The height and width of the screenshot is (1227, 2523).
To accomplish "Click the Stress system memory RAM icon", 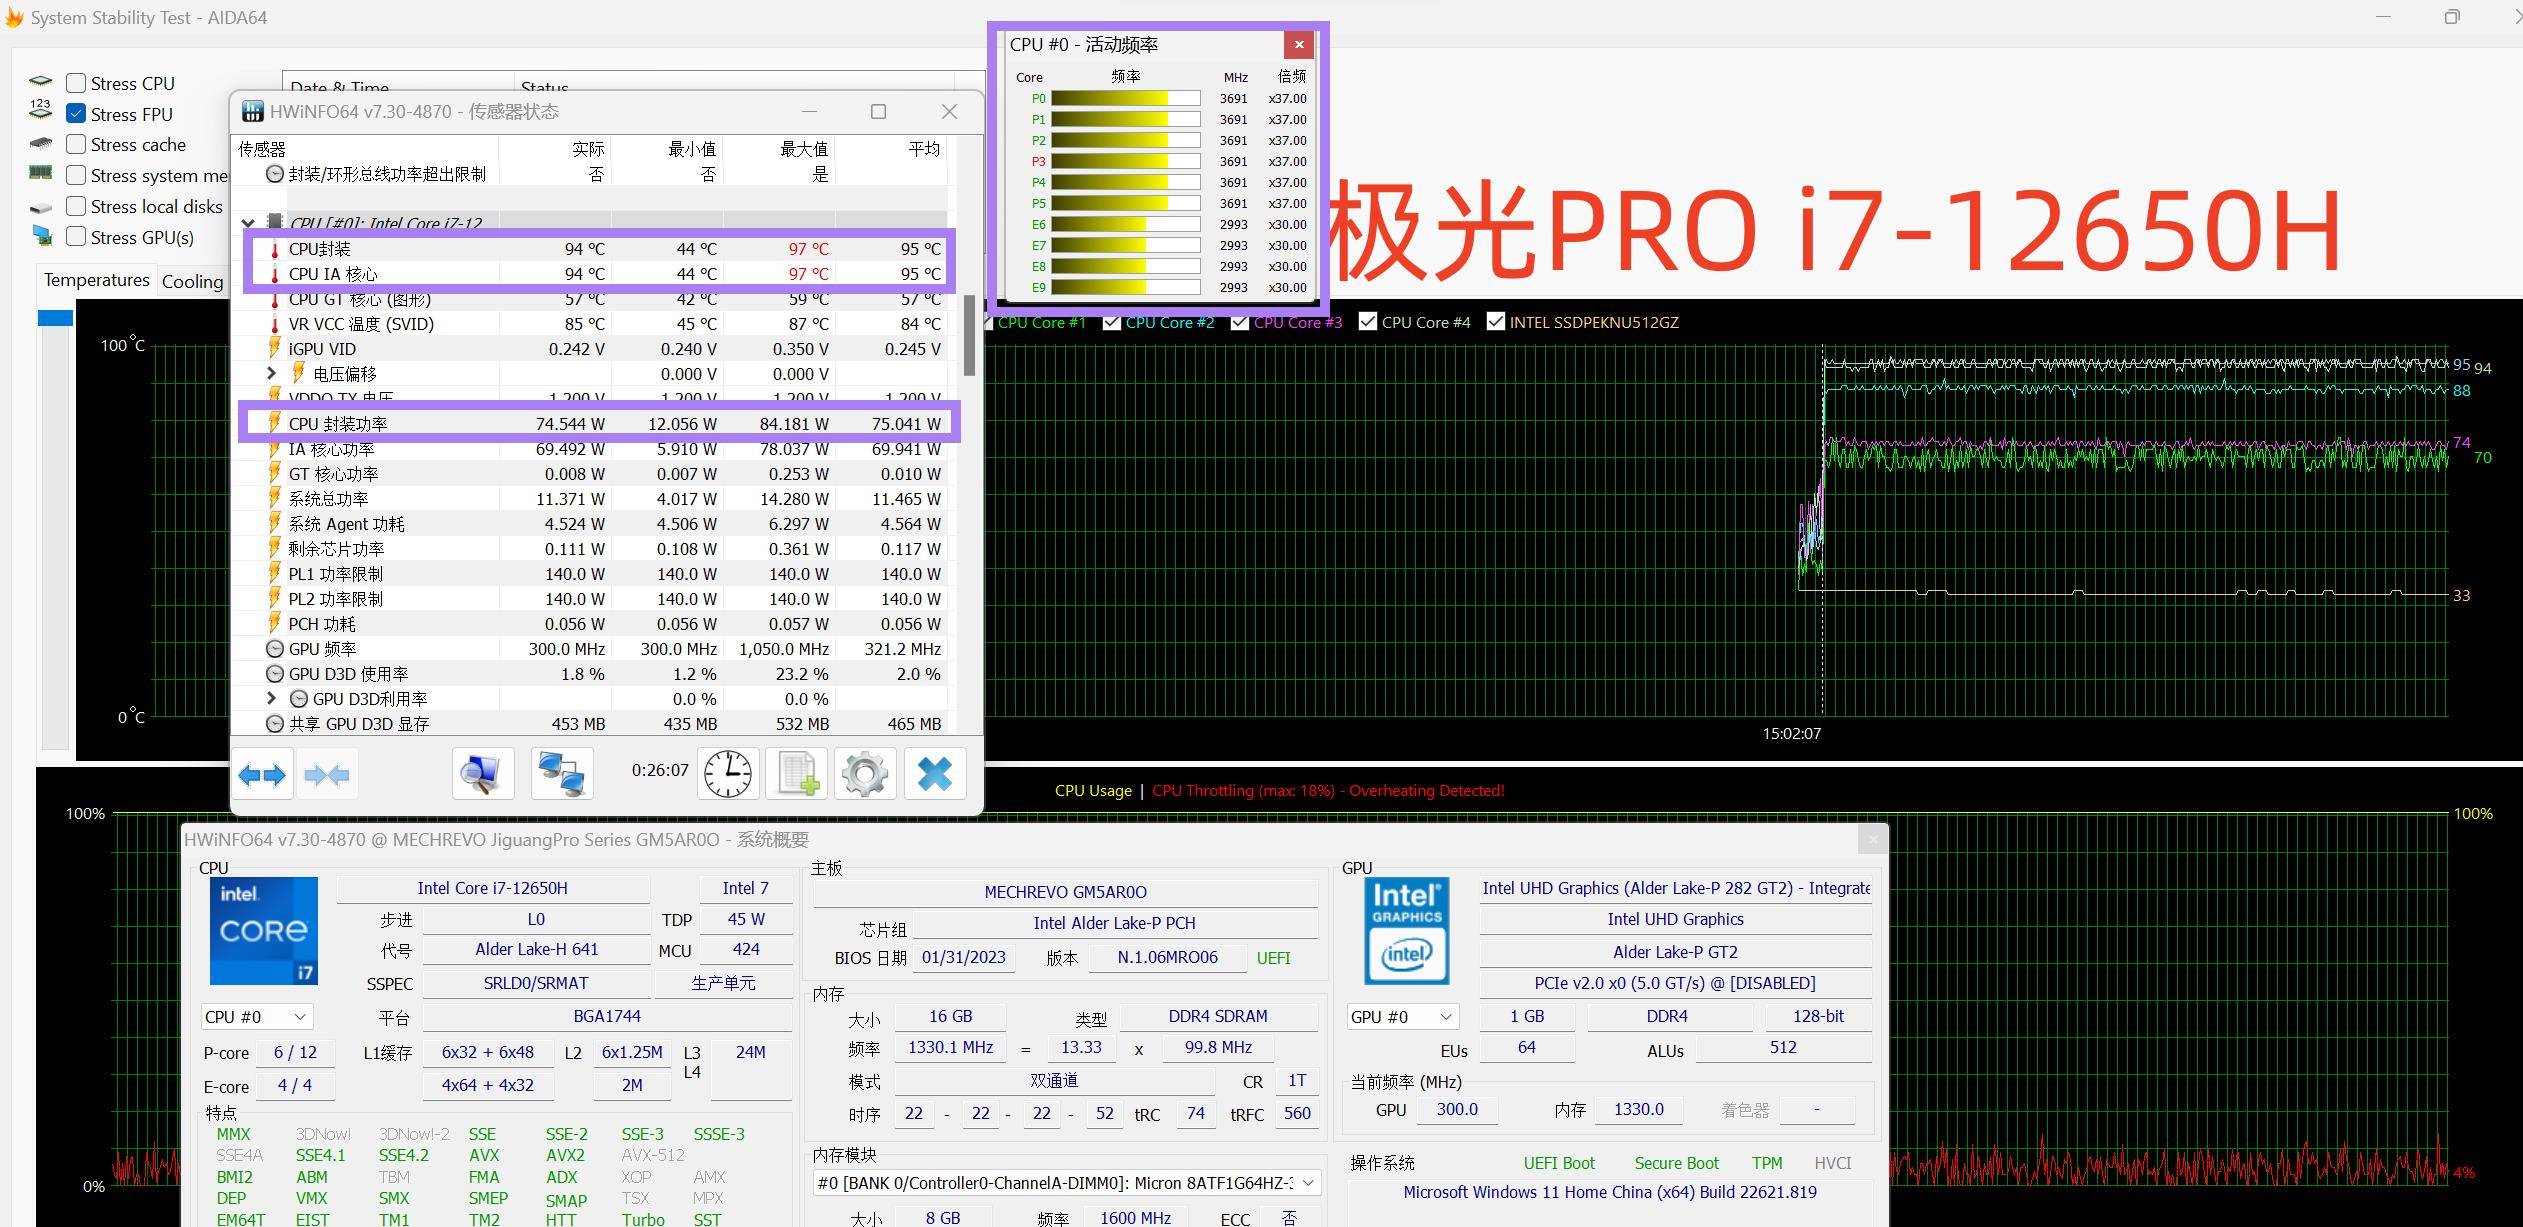I will (40, 173).
